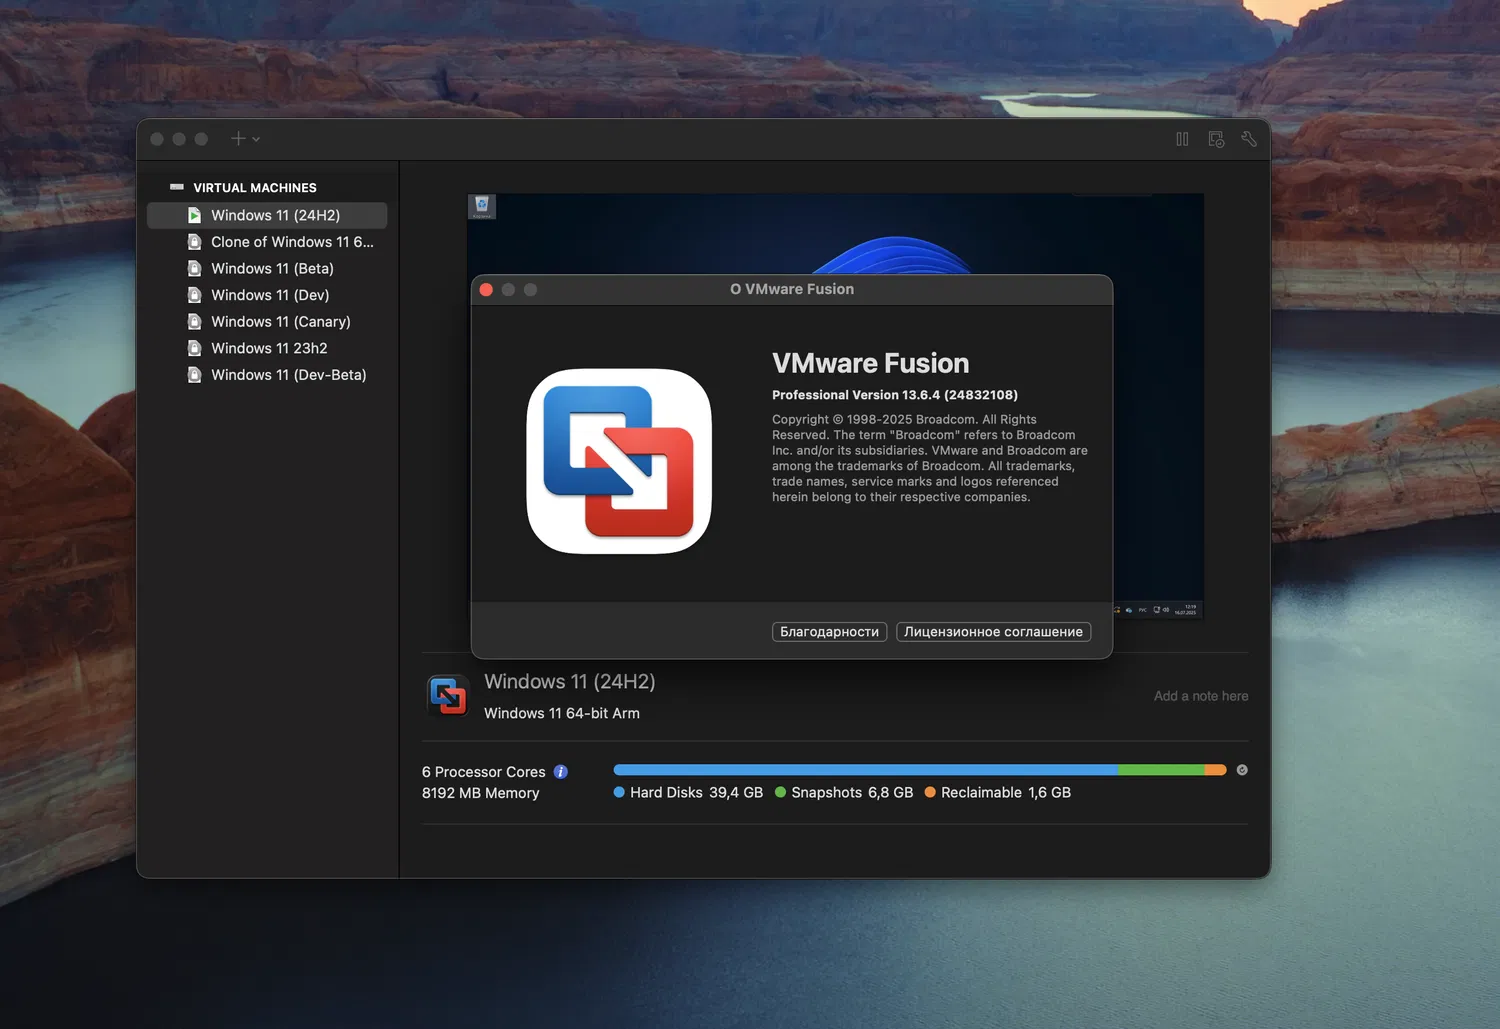Viewport: 1500px width, 1029px height.
Task: Close the About VMware Fusion dialog
Action: pos(486,290)
